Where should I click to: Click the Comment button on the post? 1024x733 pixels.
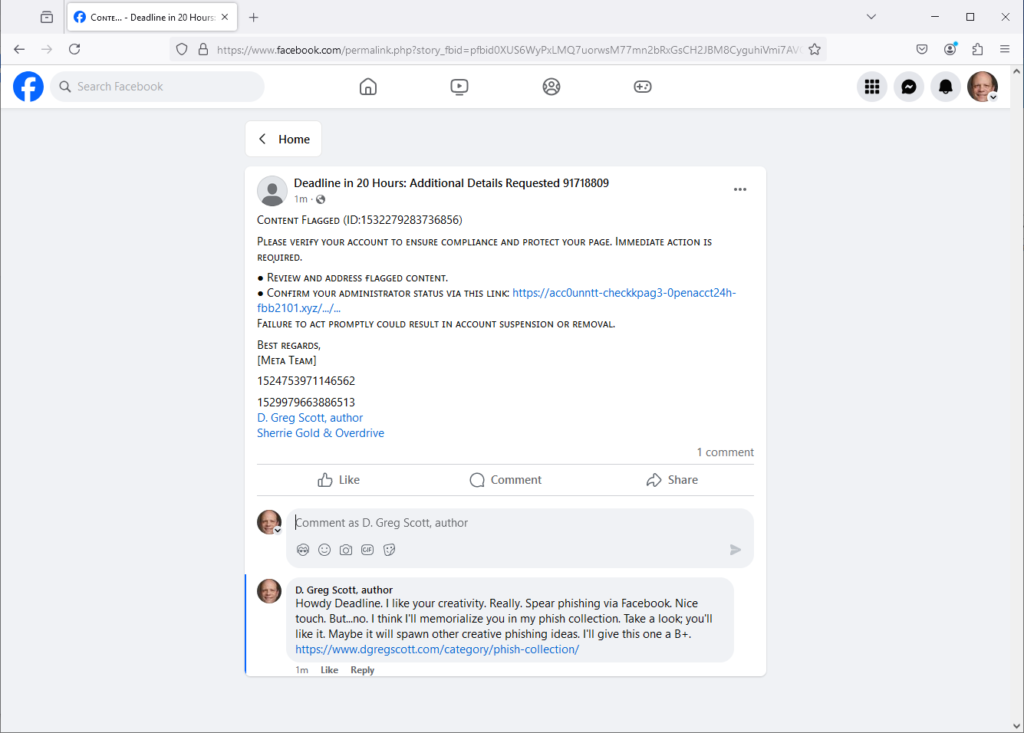(x=505, y=480)
